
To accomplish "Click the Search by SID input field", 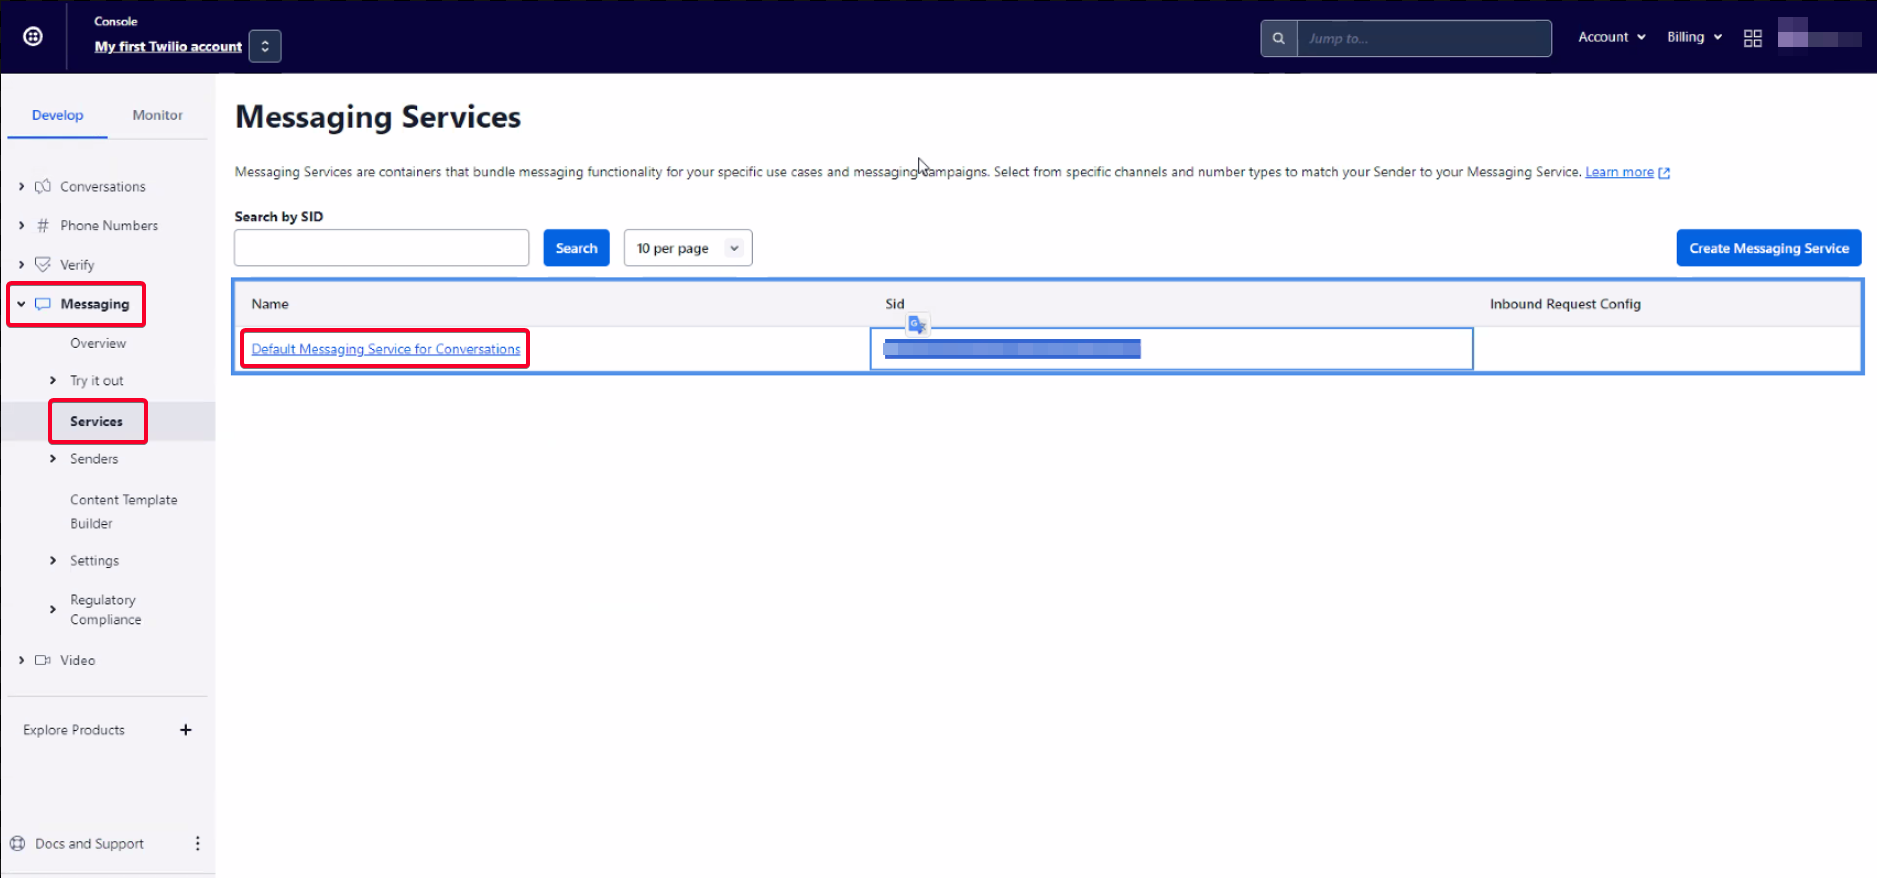I will pos(381,248).
